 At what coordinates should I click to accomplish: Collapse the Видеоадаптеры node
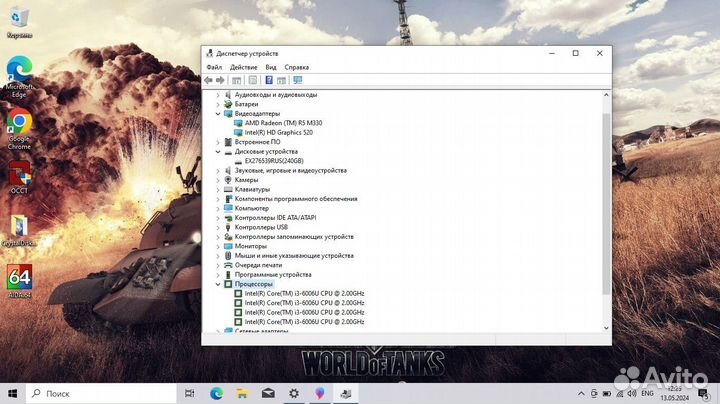click(x=218, y=113)
